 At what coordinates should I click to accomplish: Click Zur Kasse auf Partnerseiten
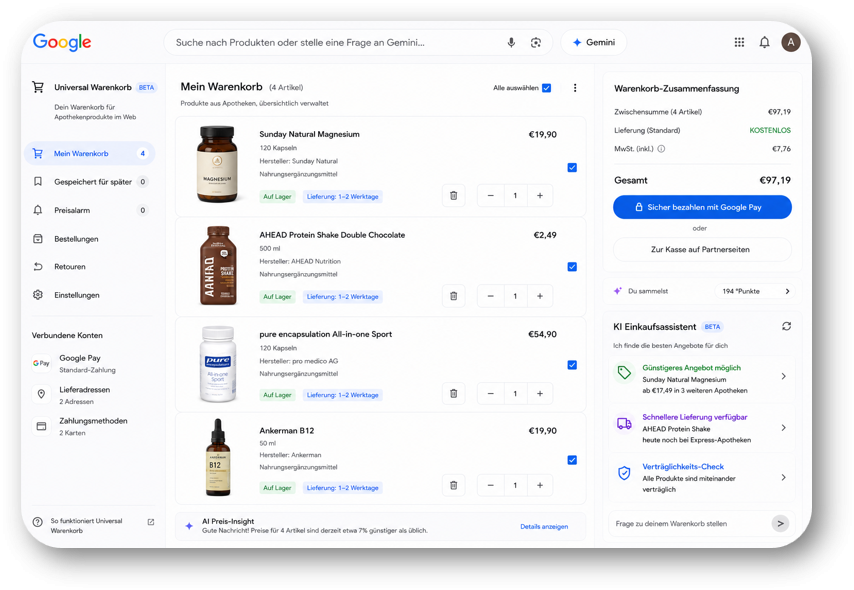click(x=702, y=250)
